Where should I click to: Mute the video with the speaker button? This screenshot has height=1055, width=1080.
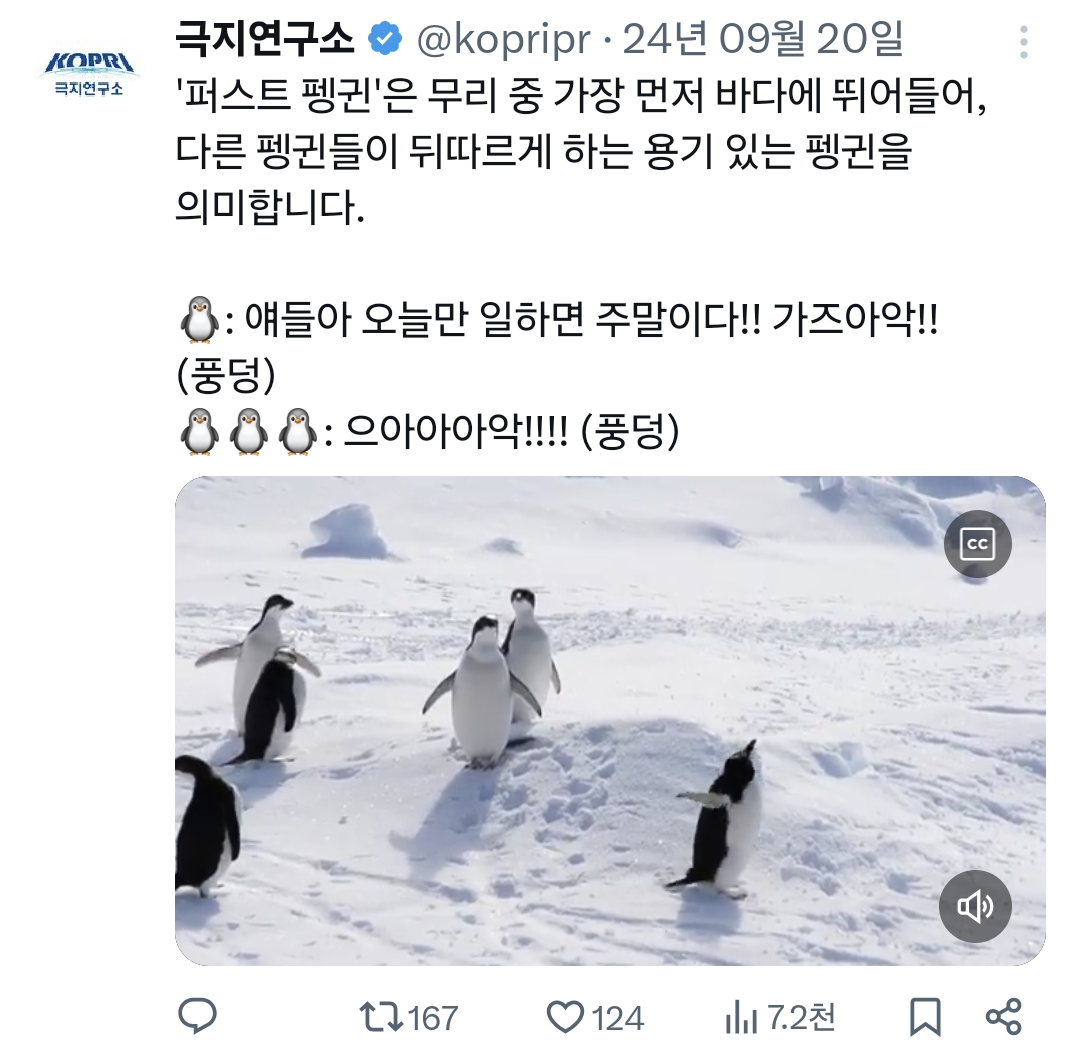tap(975, 906)
